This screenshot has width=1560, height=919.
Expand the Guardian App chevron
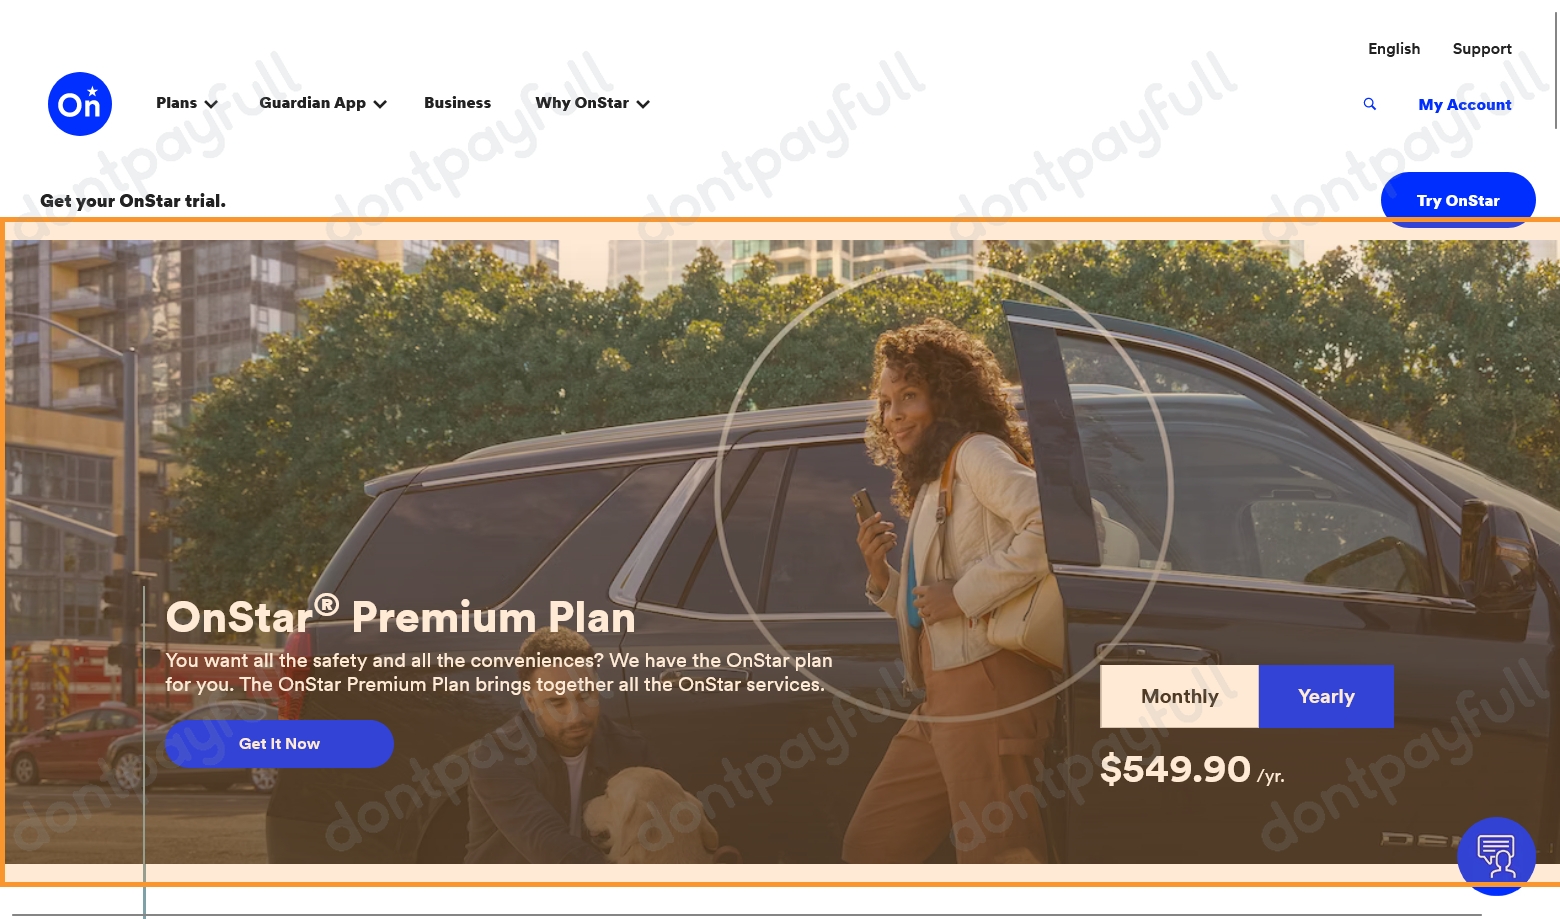[x=380, y=104]
